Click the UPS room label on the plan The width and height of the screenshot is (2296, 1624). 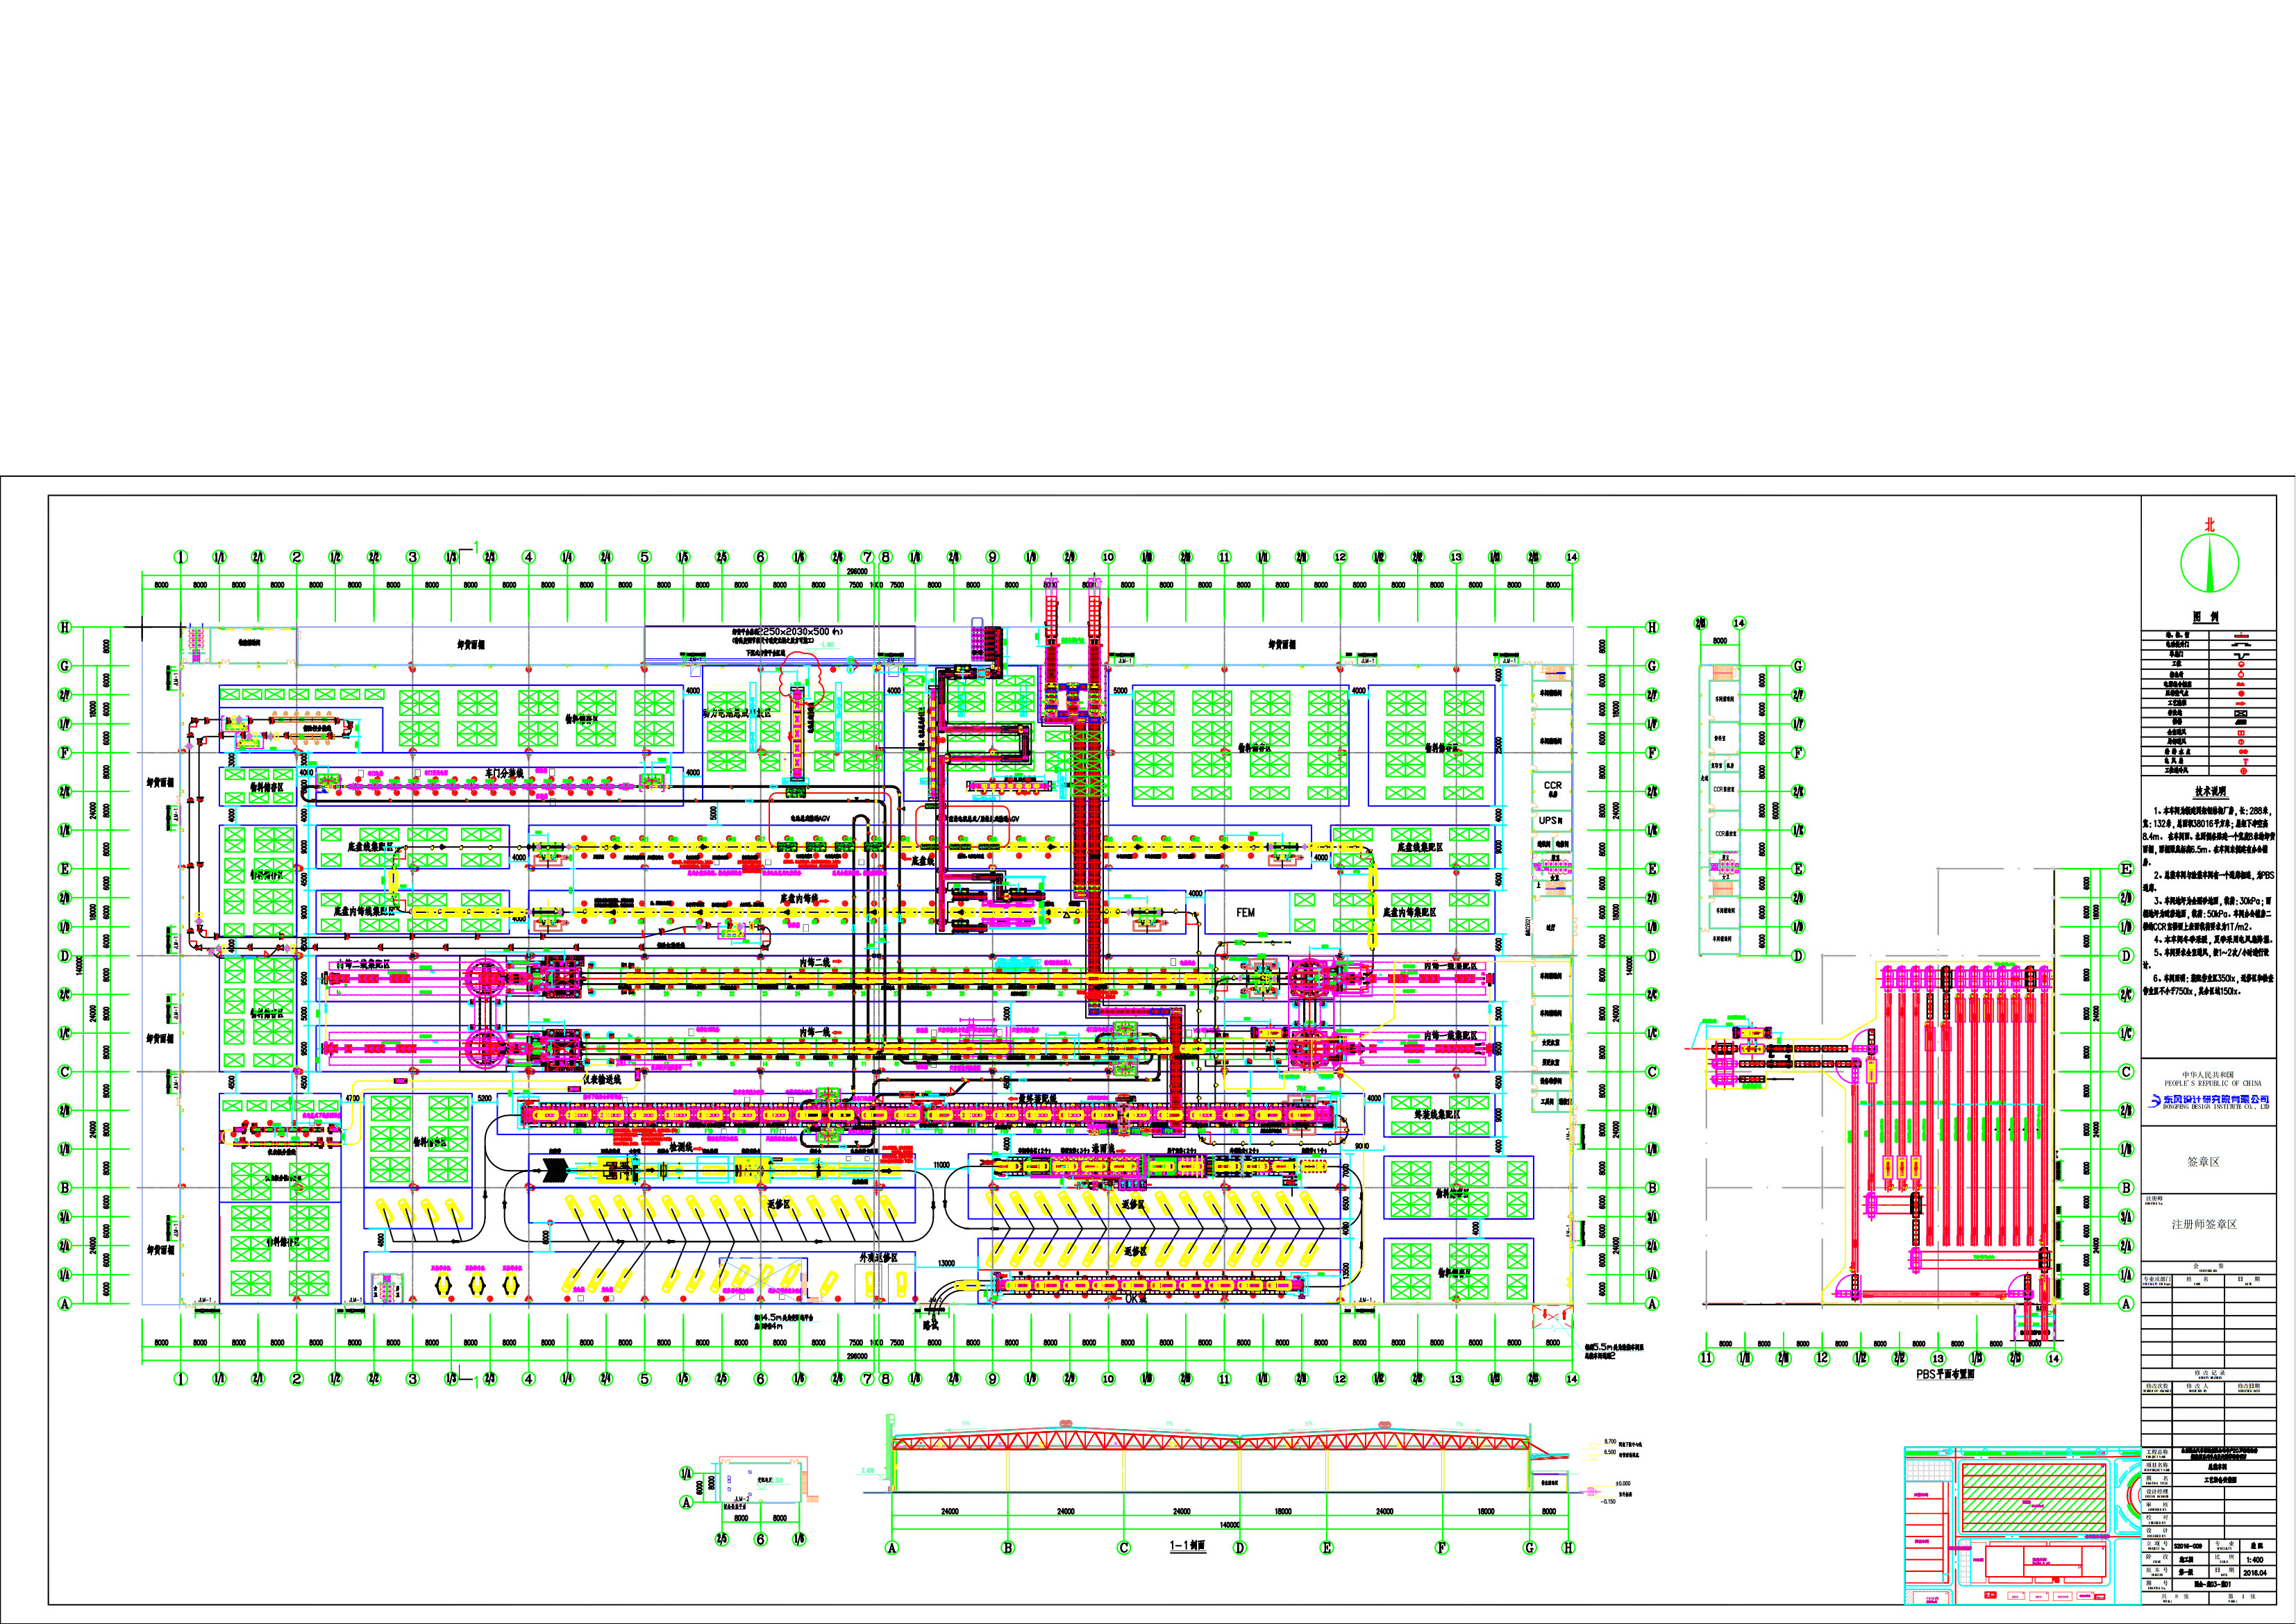pos(1551,820)
